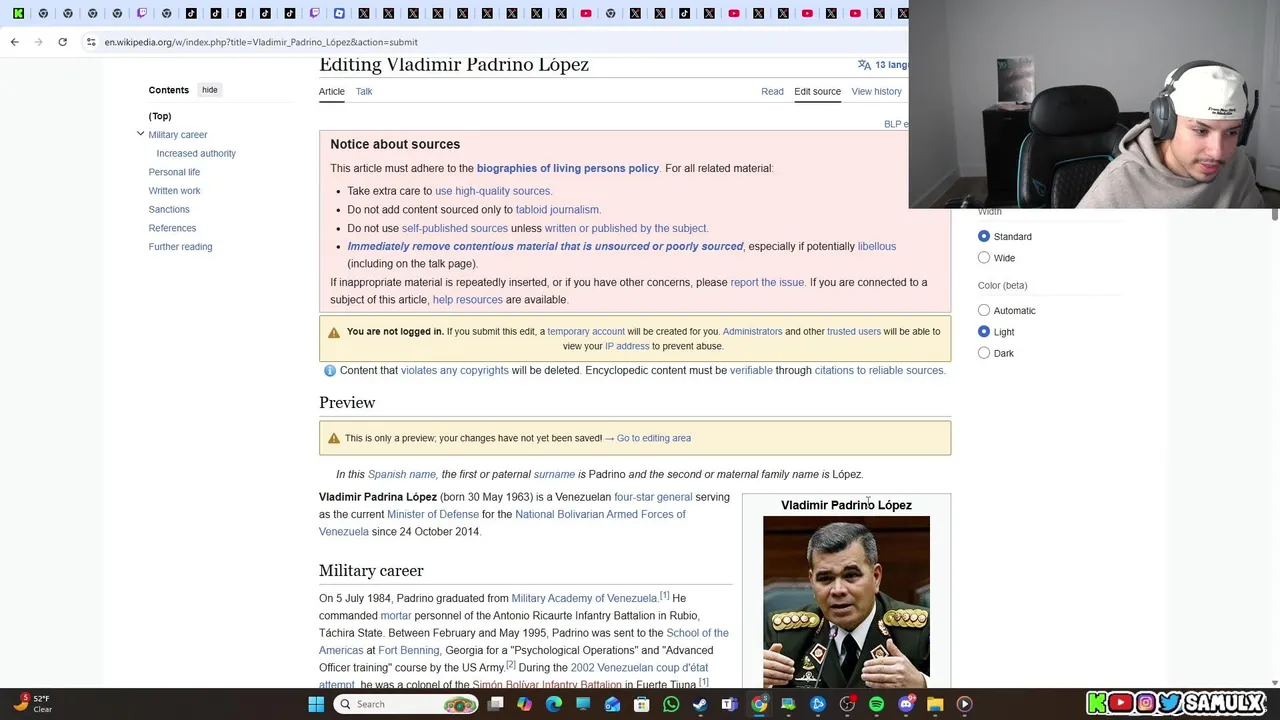The image size is (1280, 720).
Task: Open self-published sources link
Action: (x=455, y=228)
